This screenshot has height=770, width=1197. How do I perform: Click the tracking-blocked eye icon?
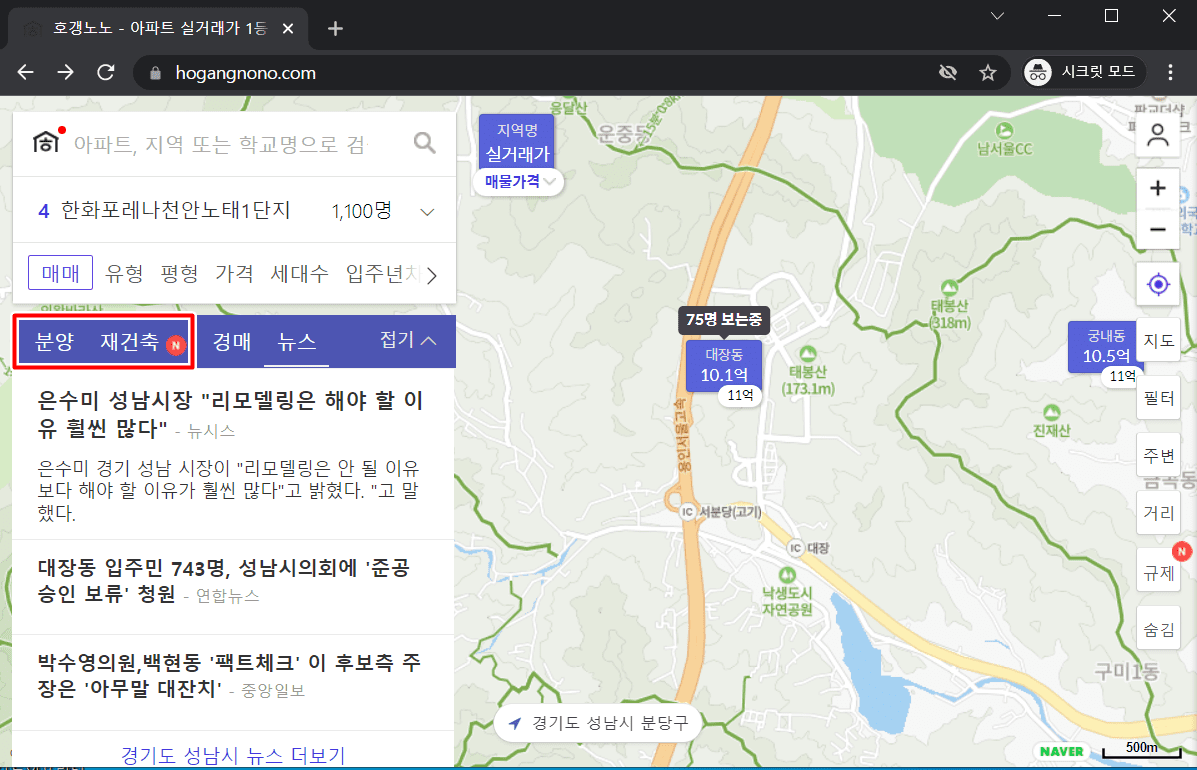(x=947, y=72)
